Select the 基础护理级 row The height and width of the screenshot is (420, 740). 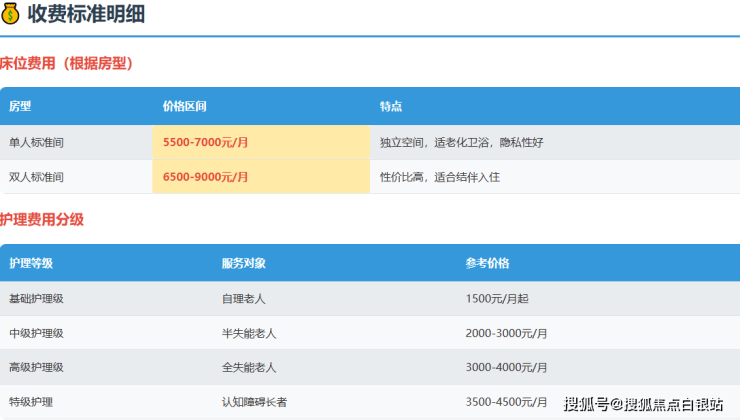[36, 298]
